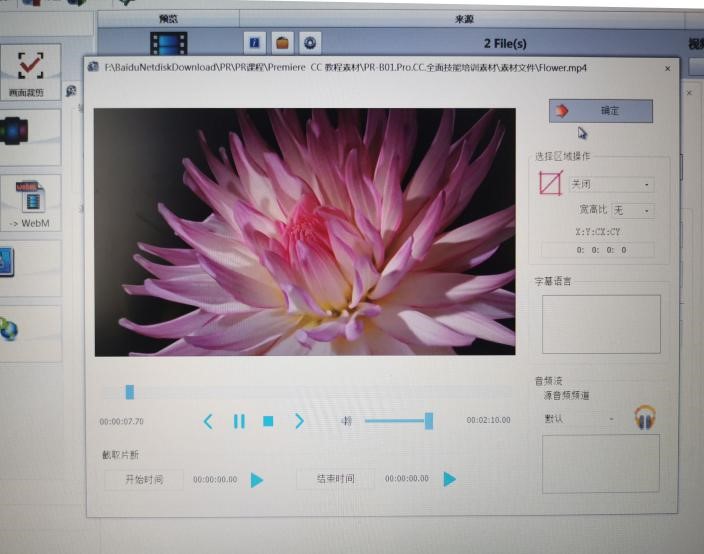Play from end time using blue triangle

point(449,479)
